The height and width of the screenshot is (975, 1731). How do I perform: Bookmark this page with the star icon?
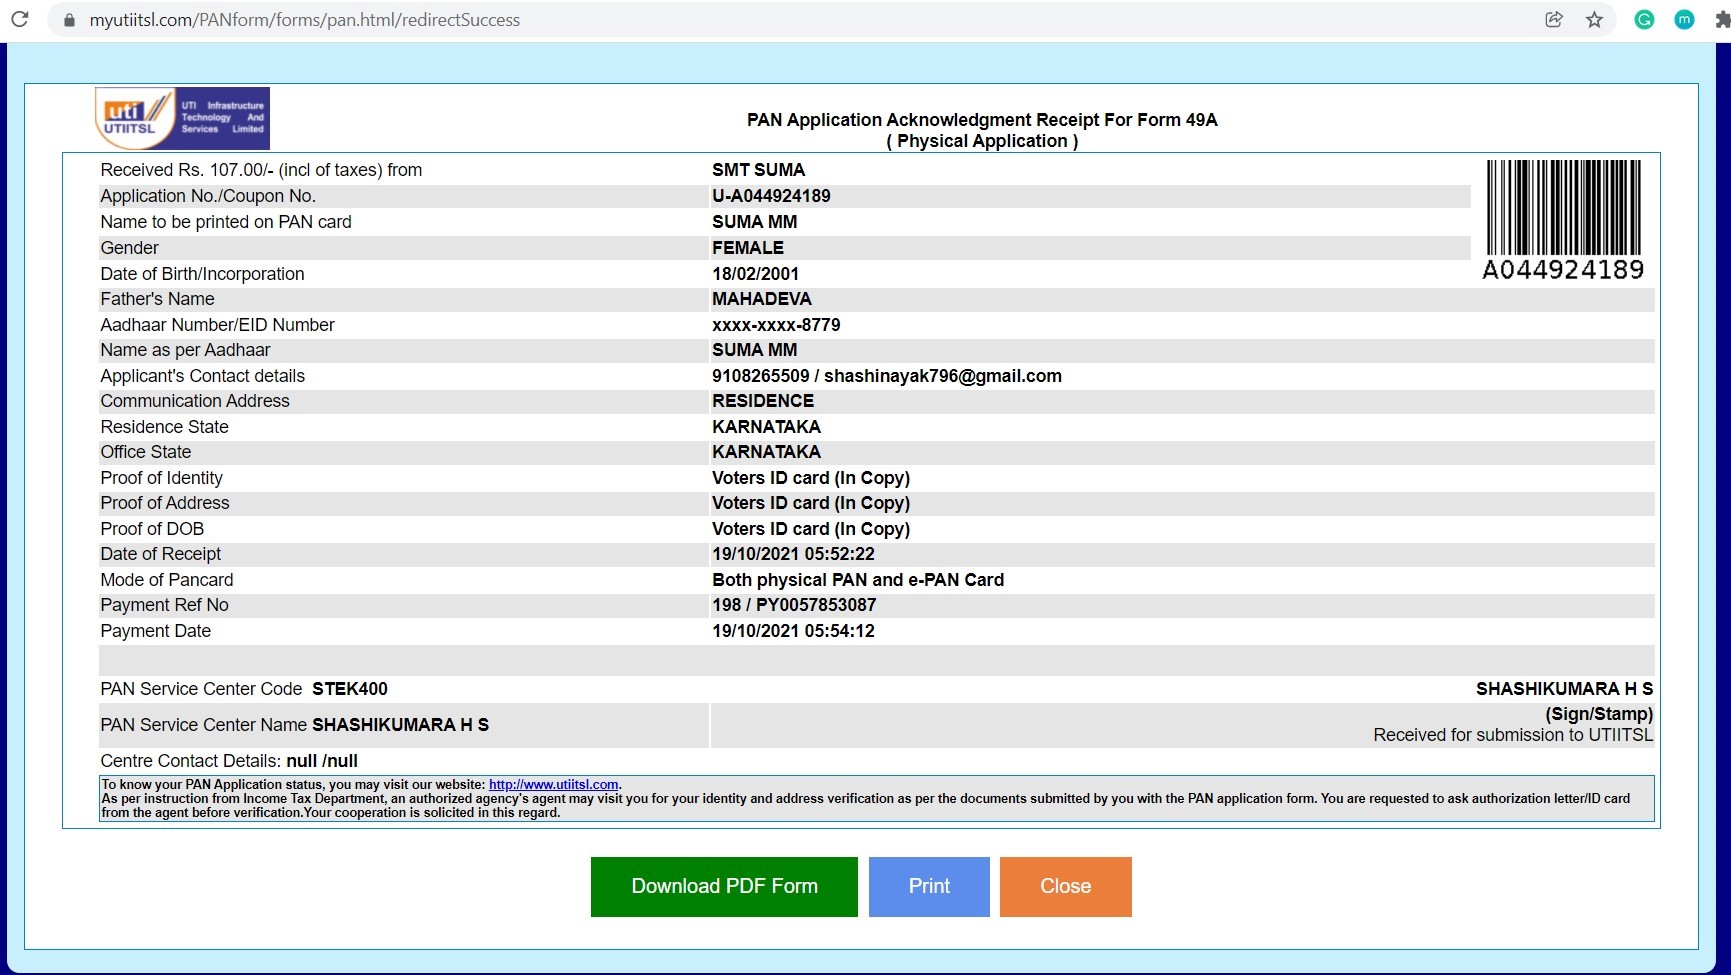(1594, 19)
